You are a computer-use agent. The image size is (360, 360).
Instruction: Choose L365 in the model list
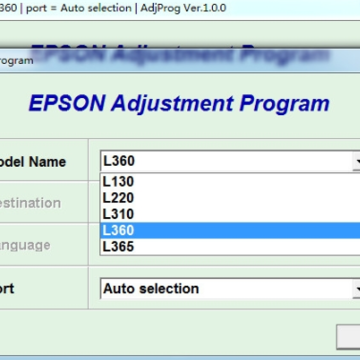[230, 247]
